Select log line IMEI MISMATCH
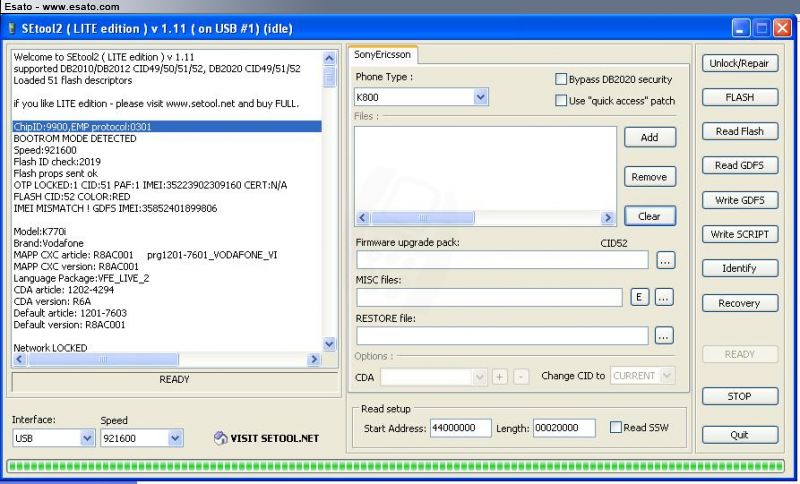Image resolution: width=800 pixels, height=484 pixels. pos(115,208)
